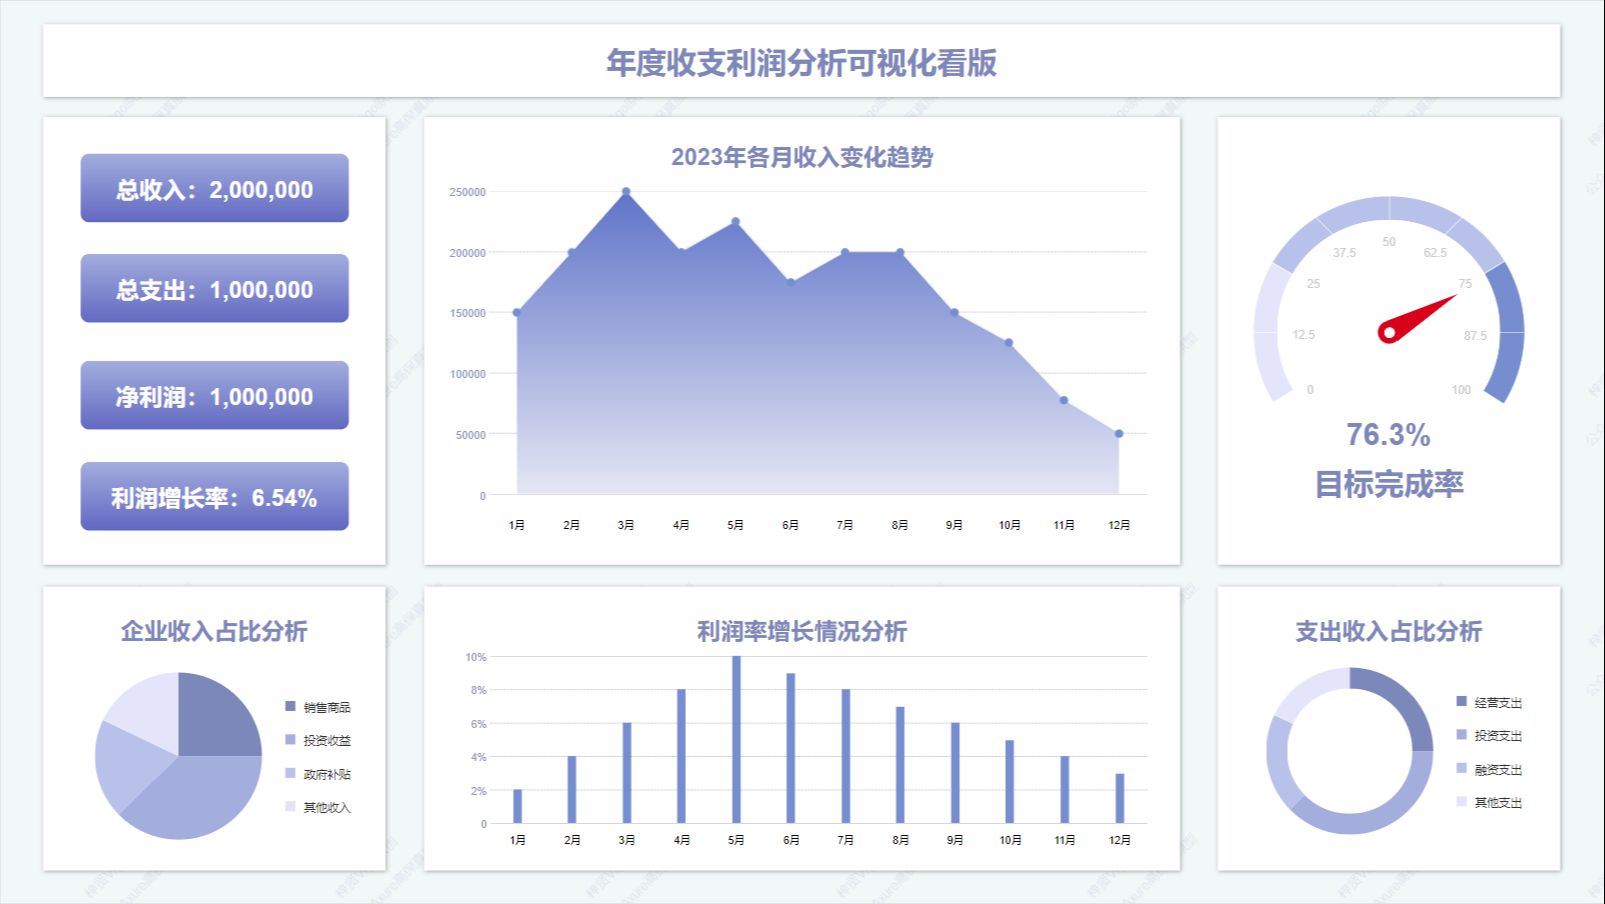Image resolution: width=1605 pixels, height=904 pixels.
Task: Toggle the 其他支出 legend swatch
Action: point(1462,801)
